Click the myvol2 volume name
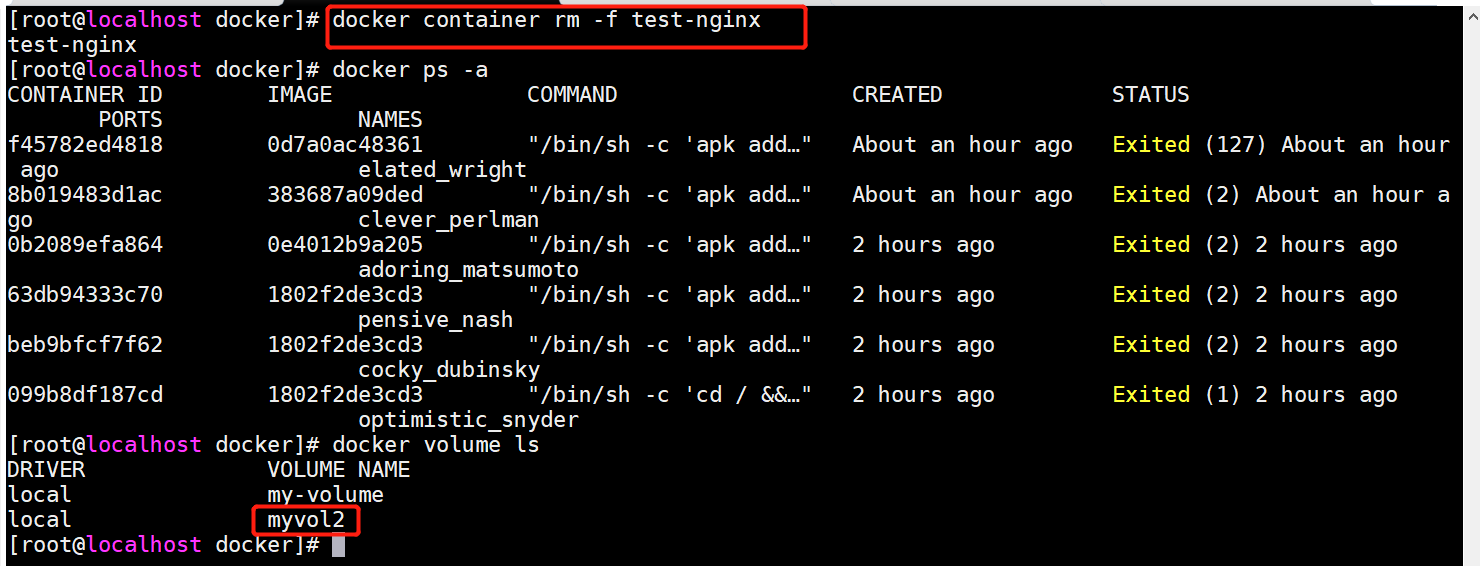 click(306, 520)
